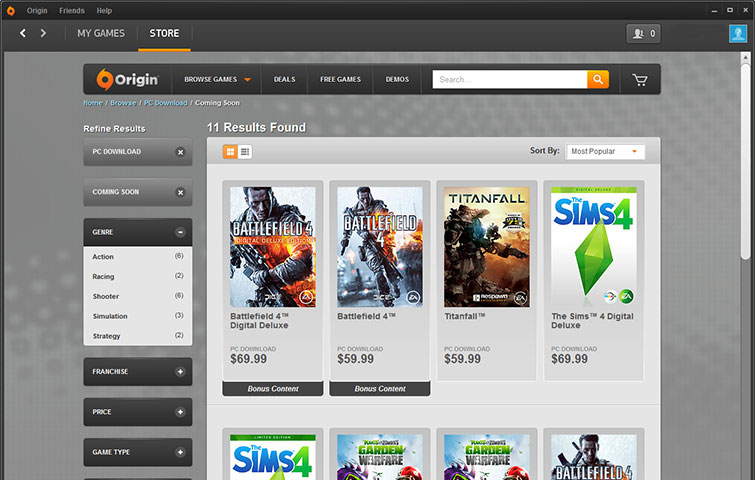Viewport: 755px width, 480px height.
Task: Expand the Game Type filter section
Action: 180,453
